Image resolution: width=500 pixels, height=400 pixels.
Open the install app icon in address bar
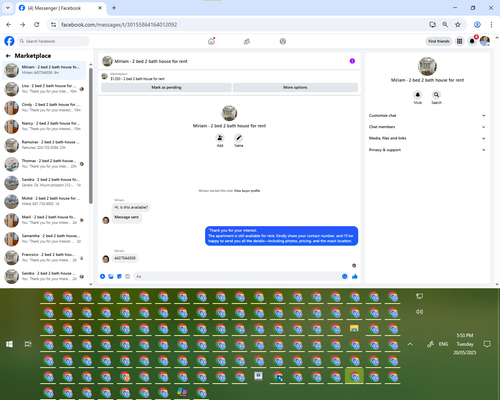click(x=432, y=25)
